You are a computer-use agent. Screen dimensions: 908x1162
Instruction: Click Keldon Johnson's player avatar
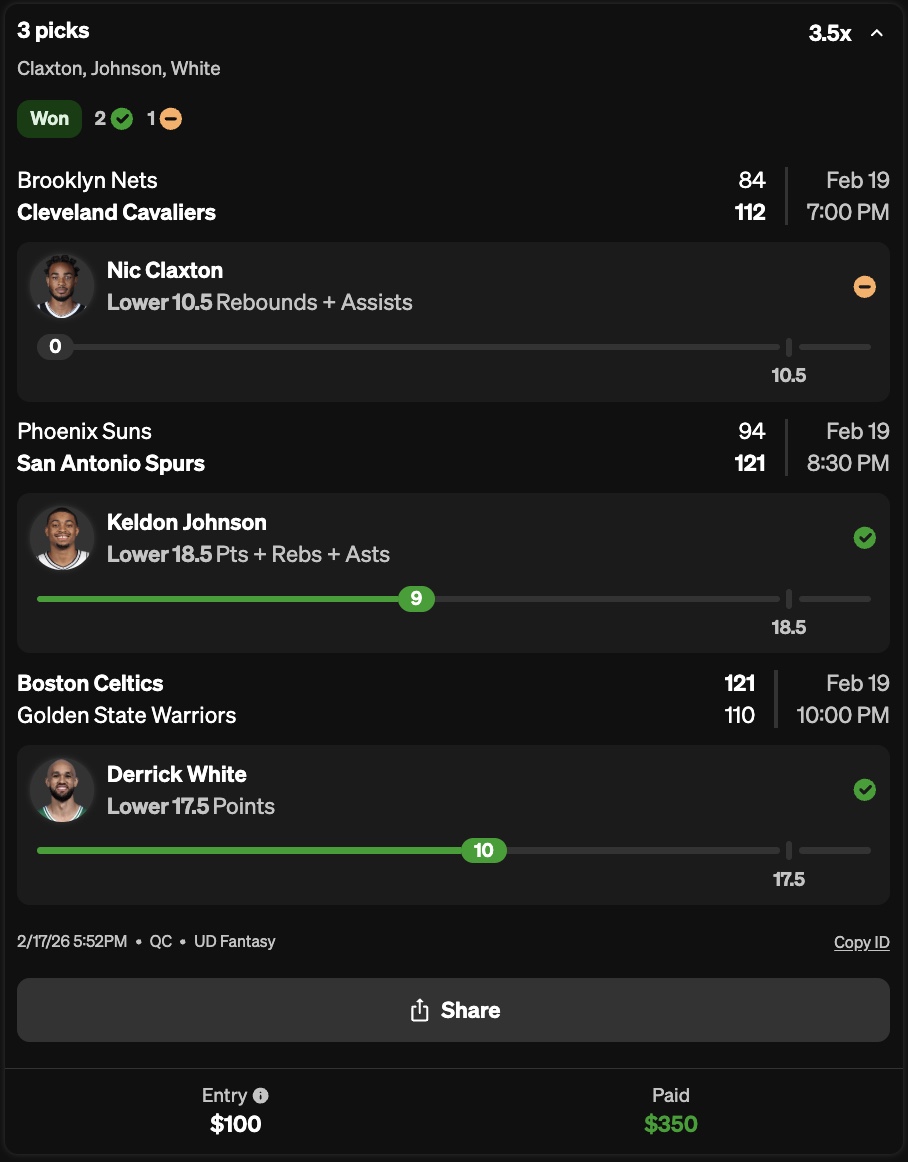point(62,538)
